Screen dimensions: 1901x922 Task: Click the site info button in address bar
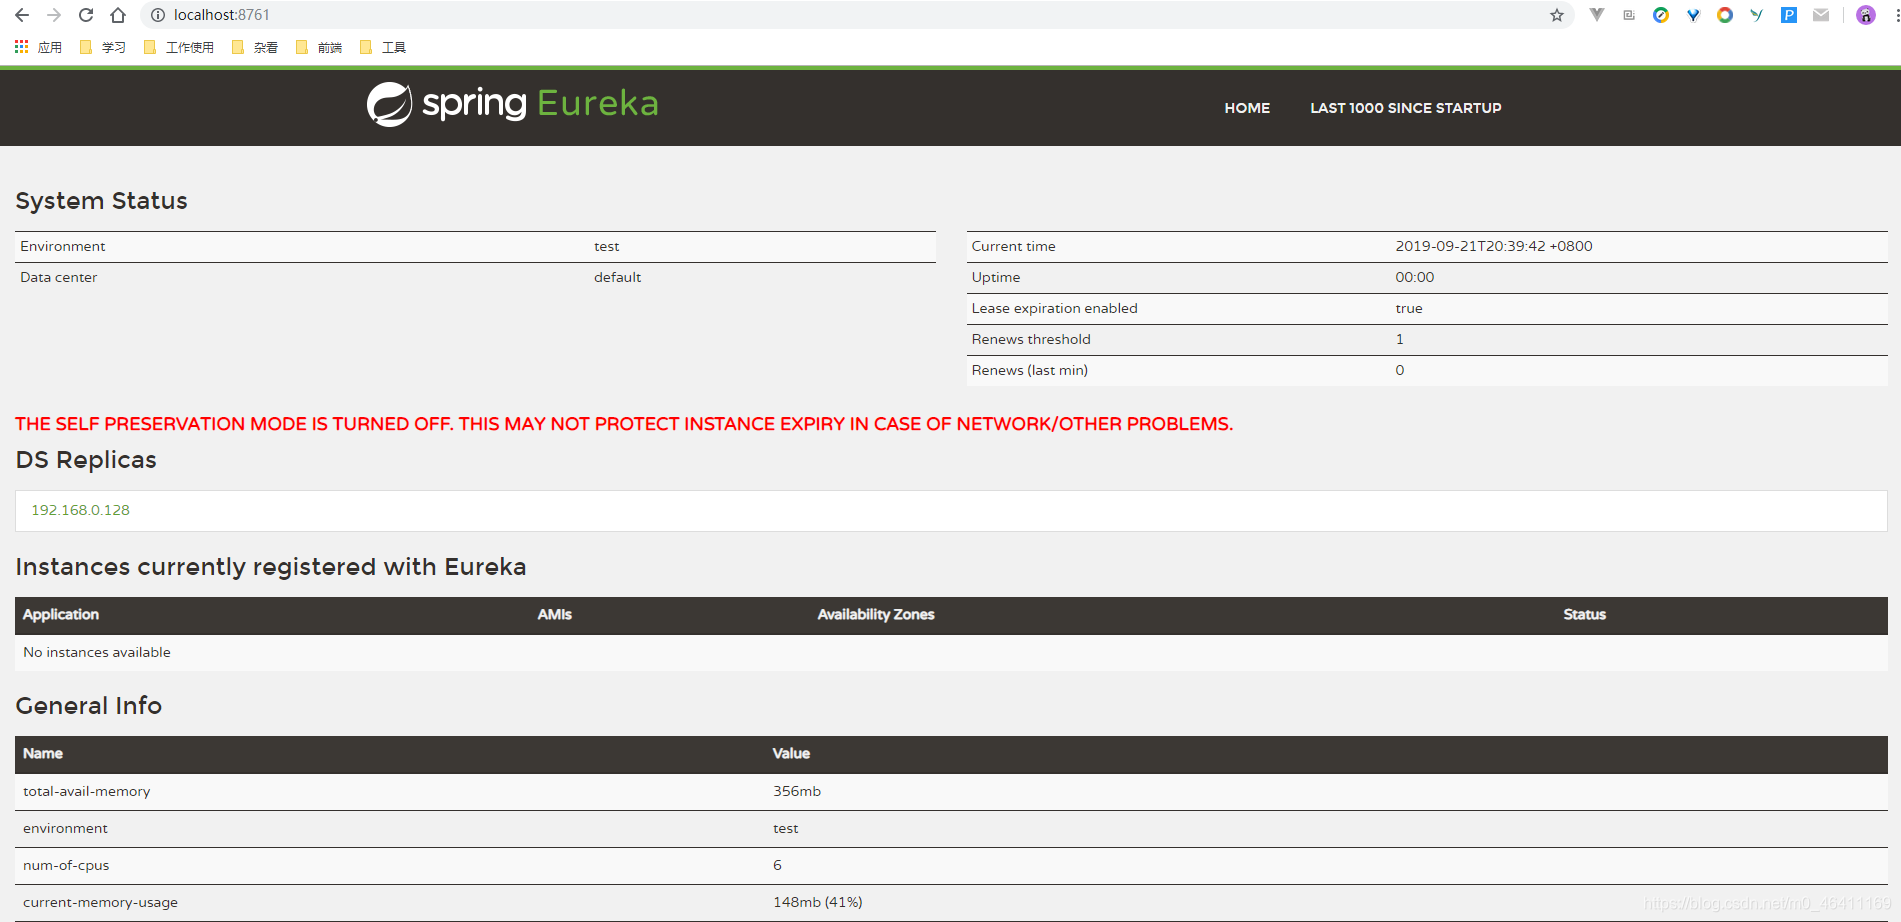pyautogui.click(x=156, y=15)
